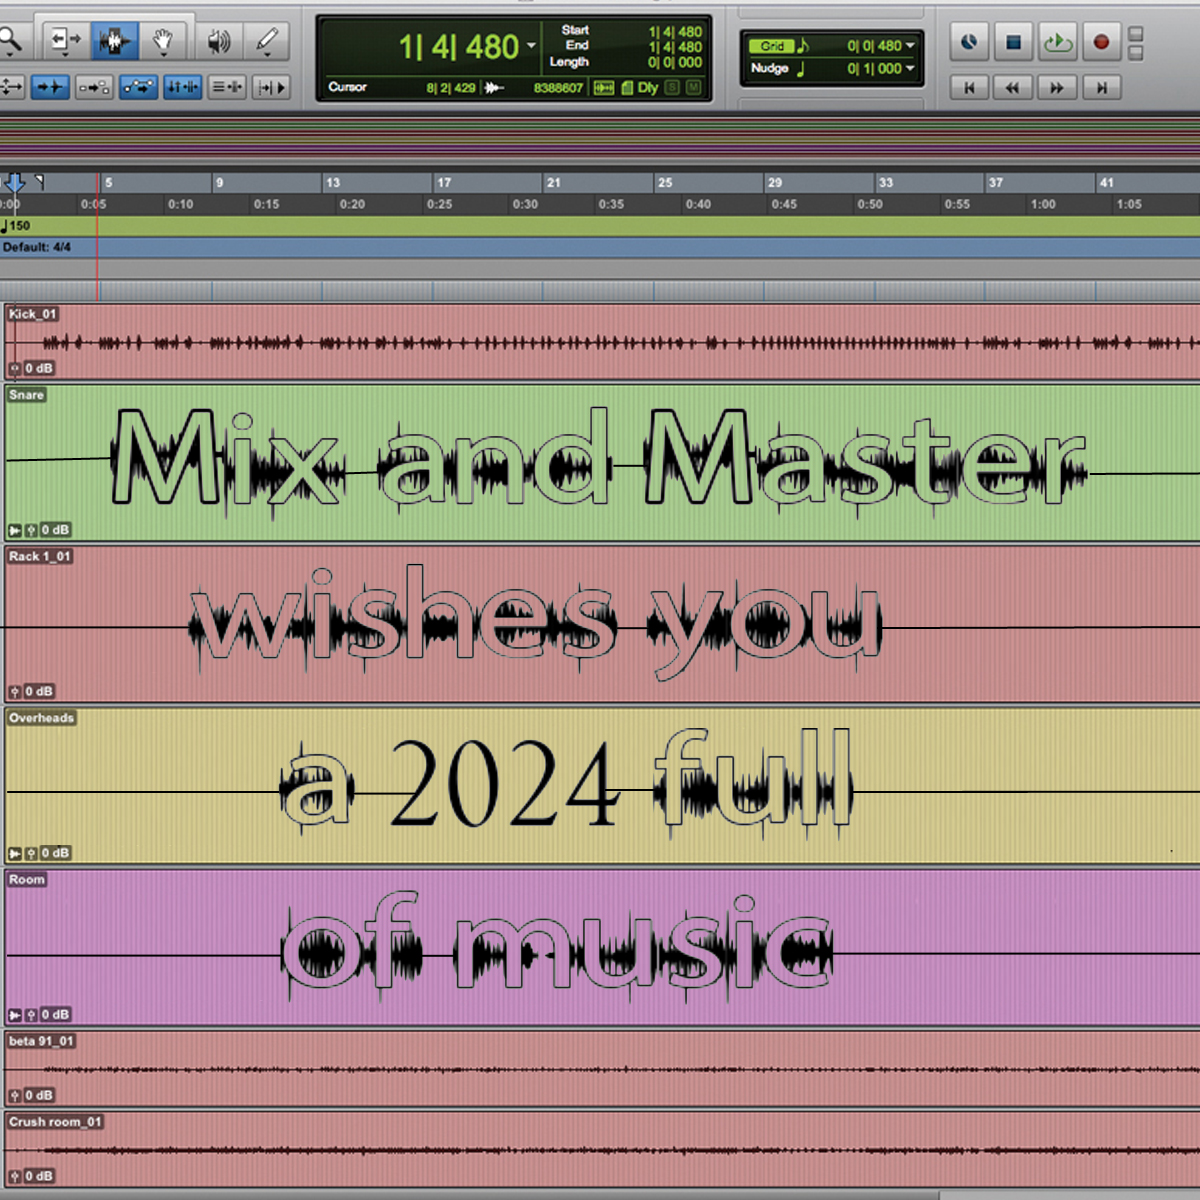This screenshot has height=1200, width=1200.
Task: Select the Rack 1_01 clip name
Action: click(40, 556)
